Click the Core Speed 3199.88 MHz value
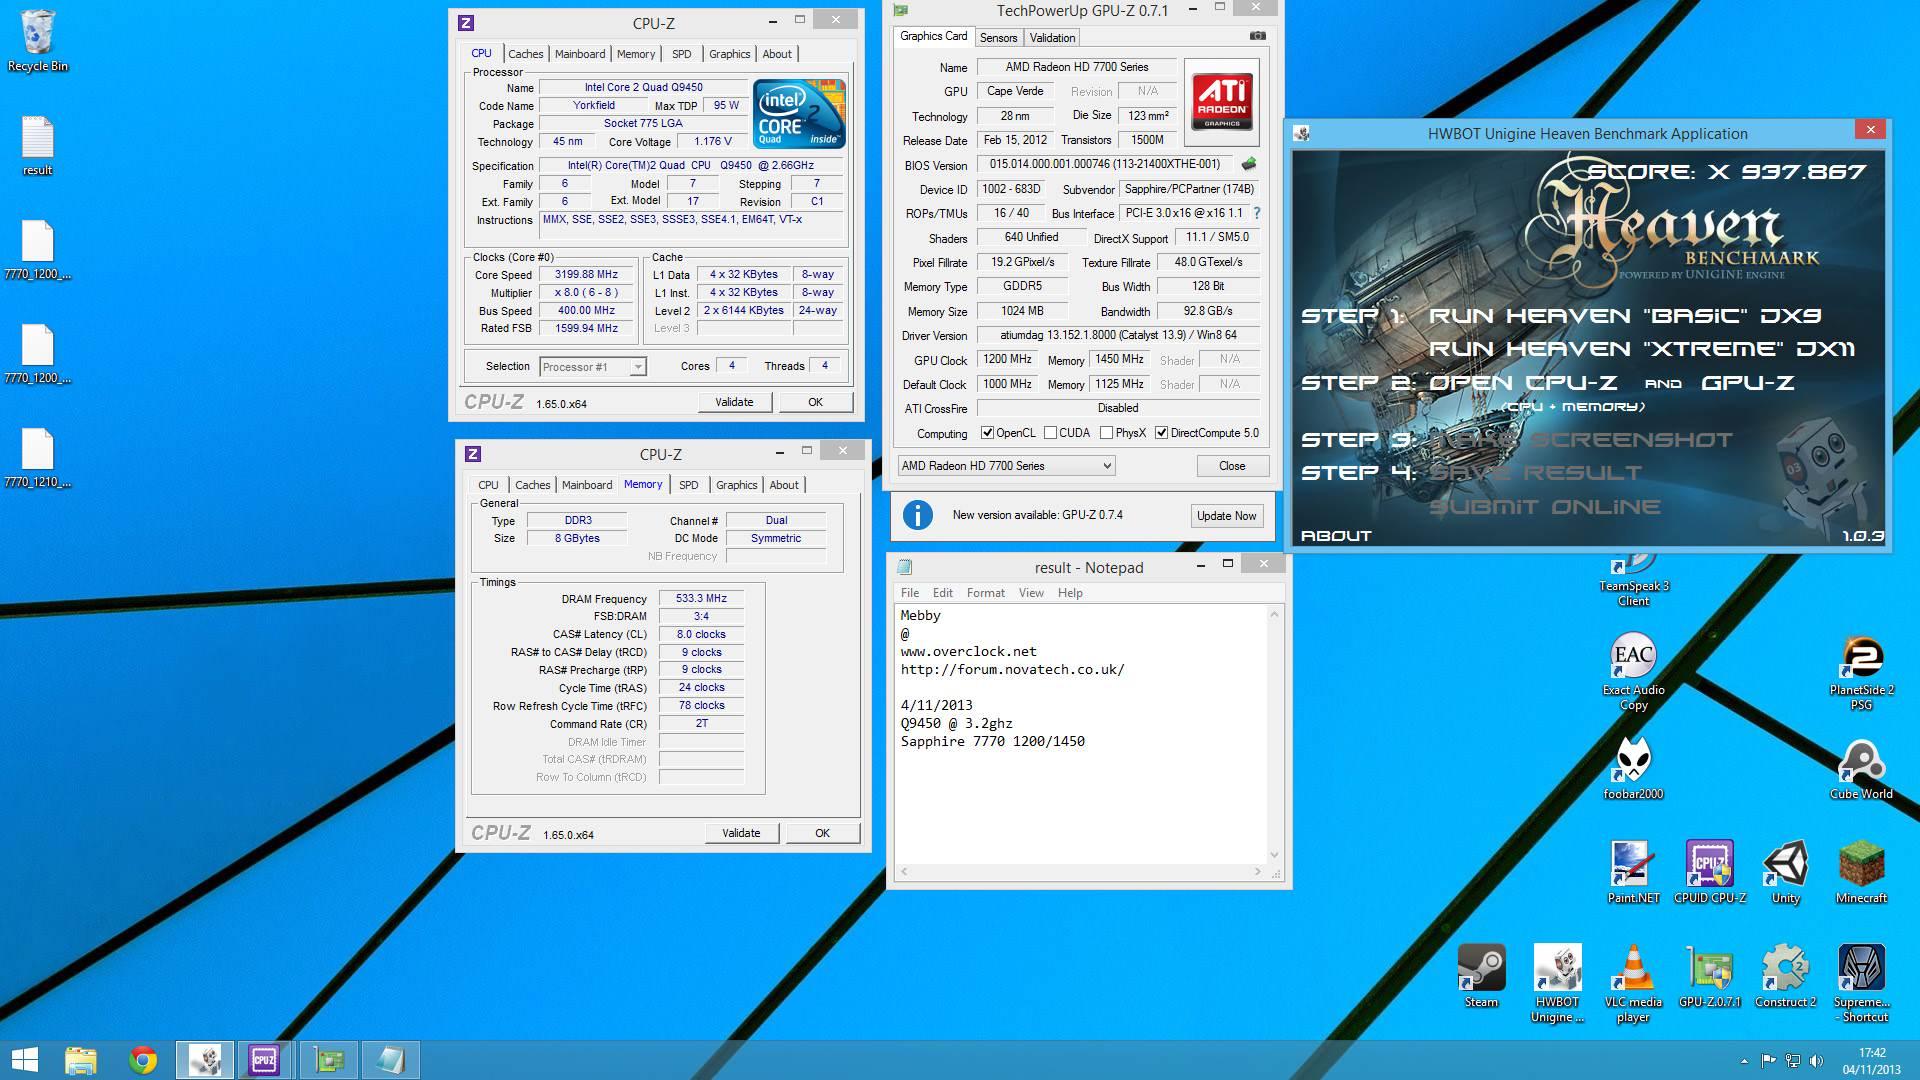 [x=586, y=274]
